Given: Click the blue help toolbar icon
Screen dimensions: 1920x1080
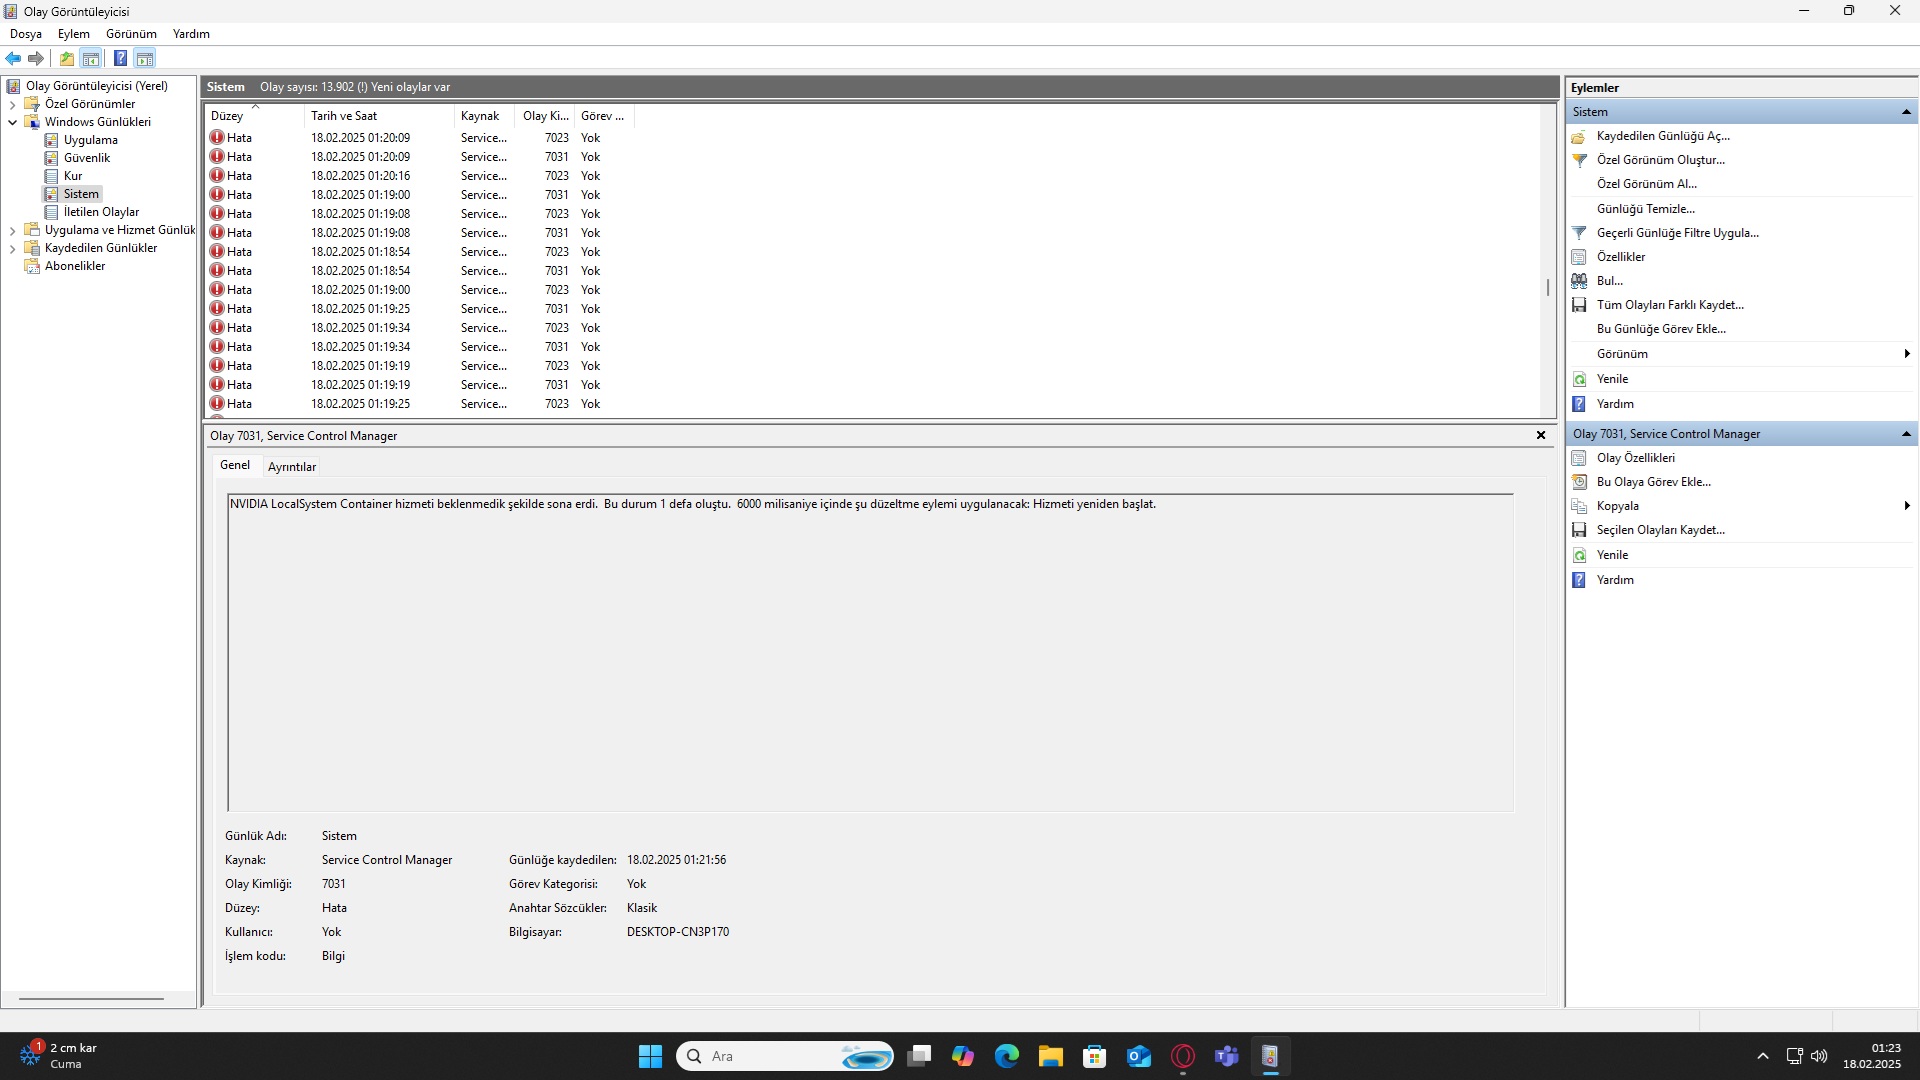Looking at the screenshot, I should 120,59.
